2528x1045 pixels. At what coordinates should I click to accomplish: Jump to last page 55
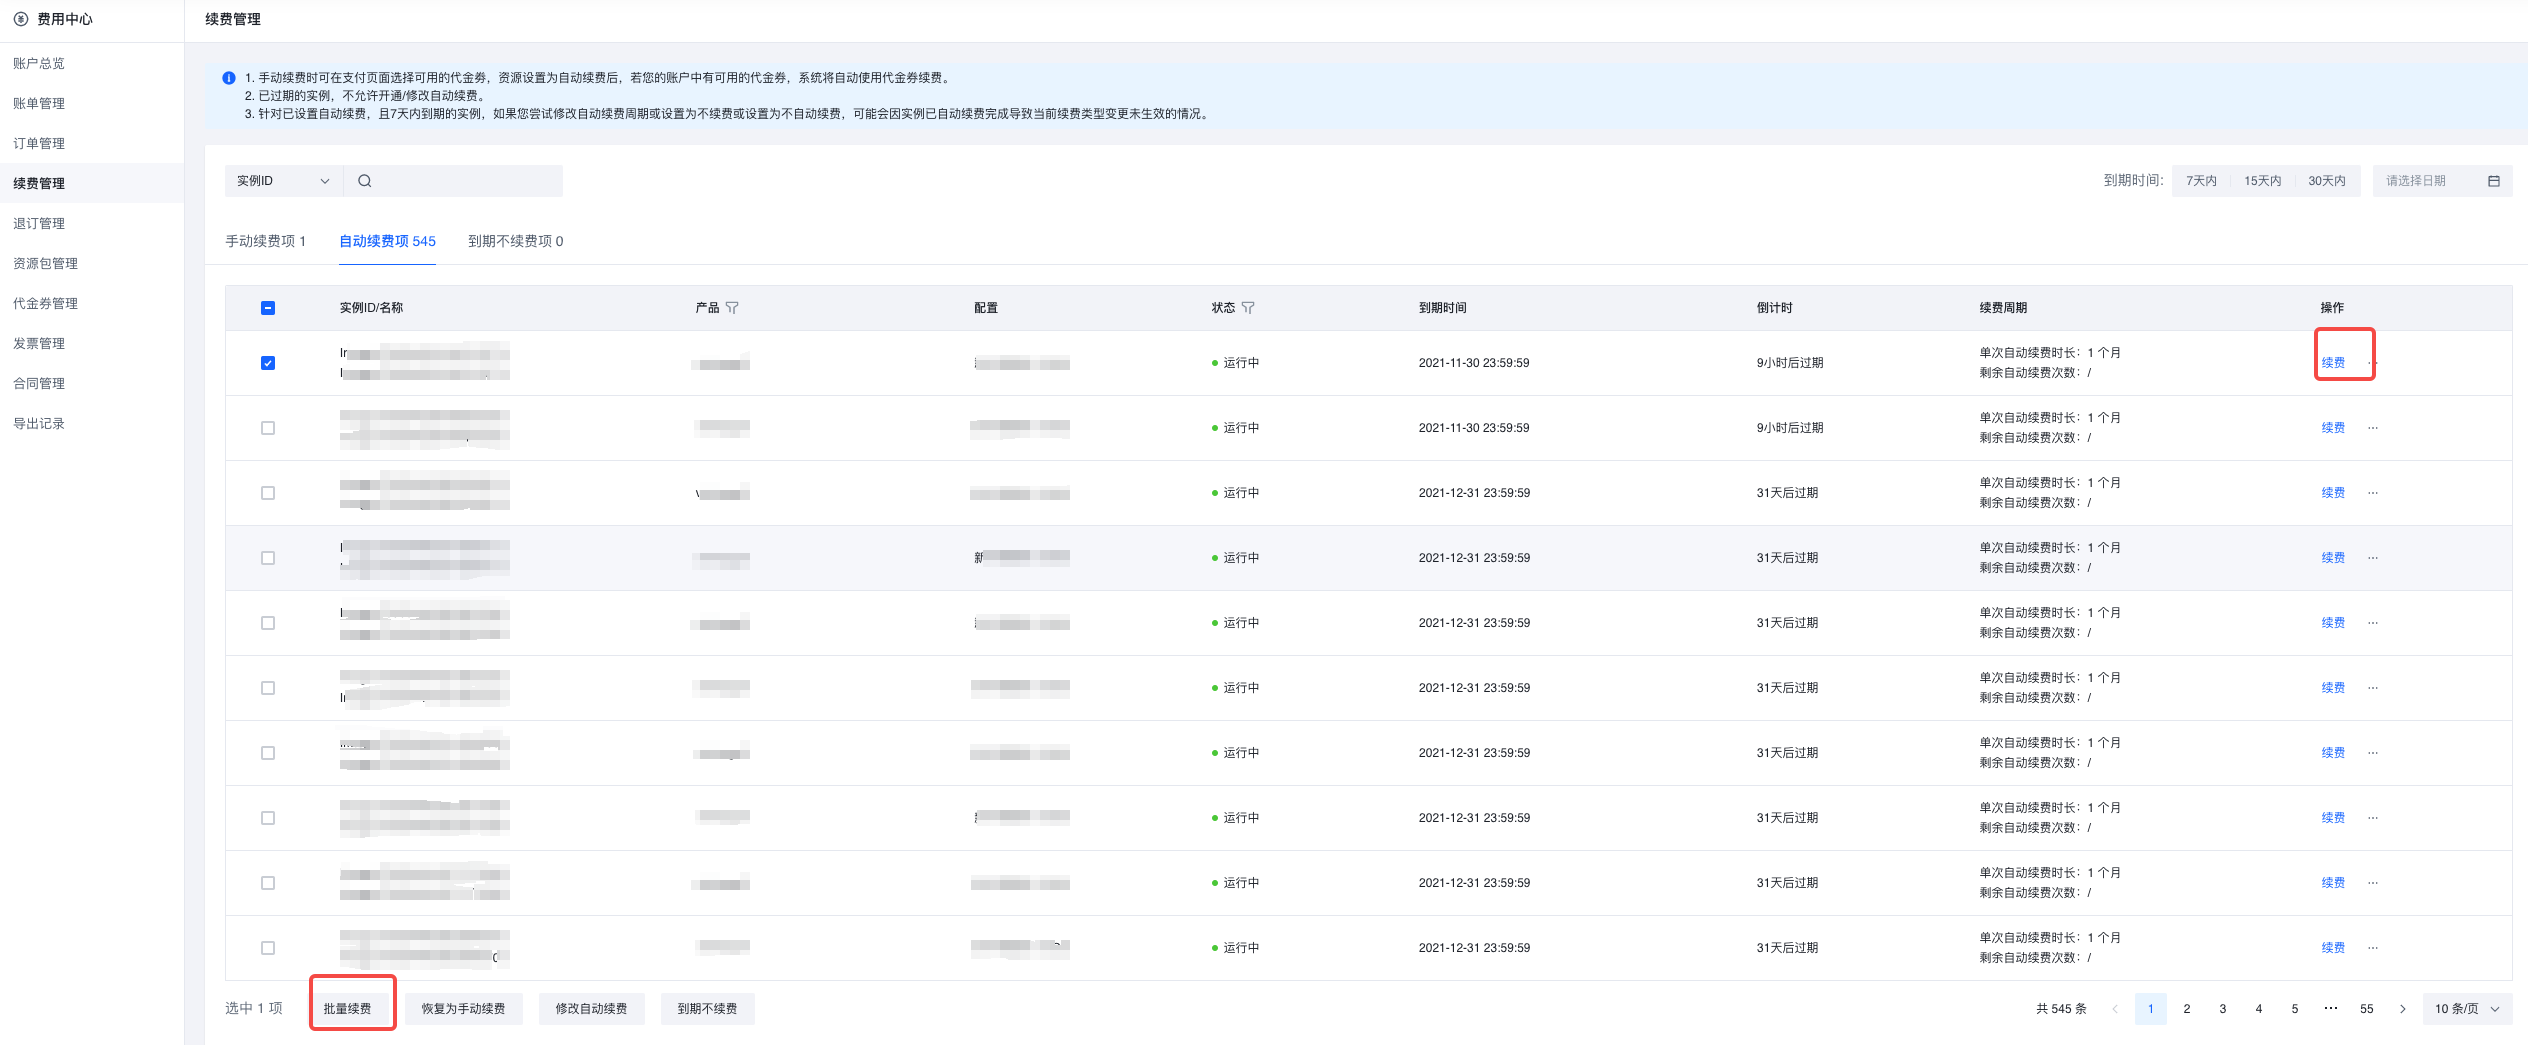pyautogui.click(x=2367, y=1009)
